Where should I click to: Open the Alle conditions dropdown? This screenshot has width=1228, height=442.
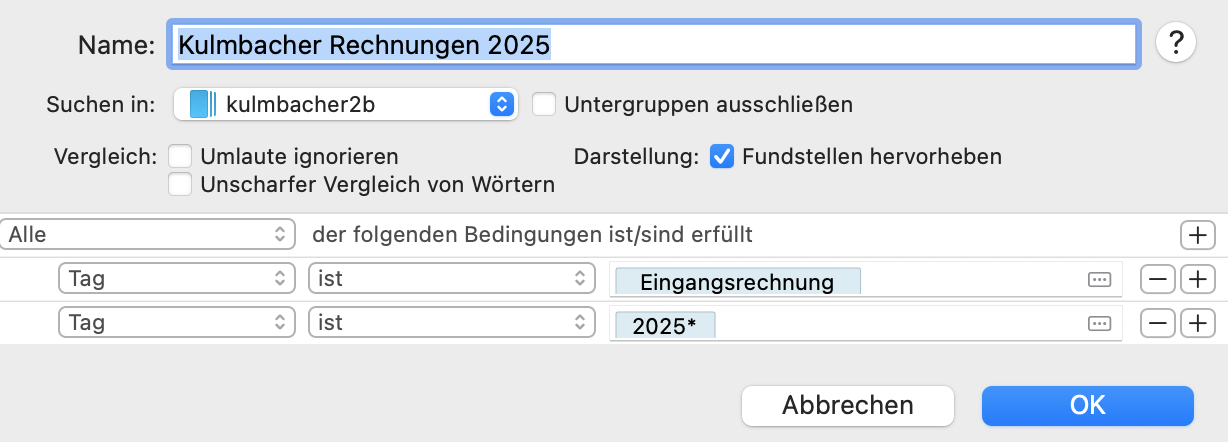[149, 235]
